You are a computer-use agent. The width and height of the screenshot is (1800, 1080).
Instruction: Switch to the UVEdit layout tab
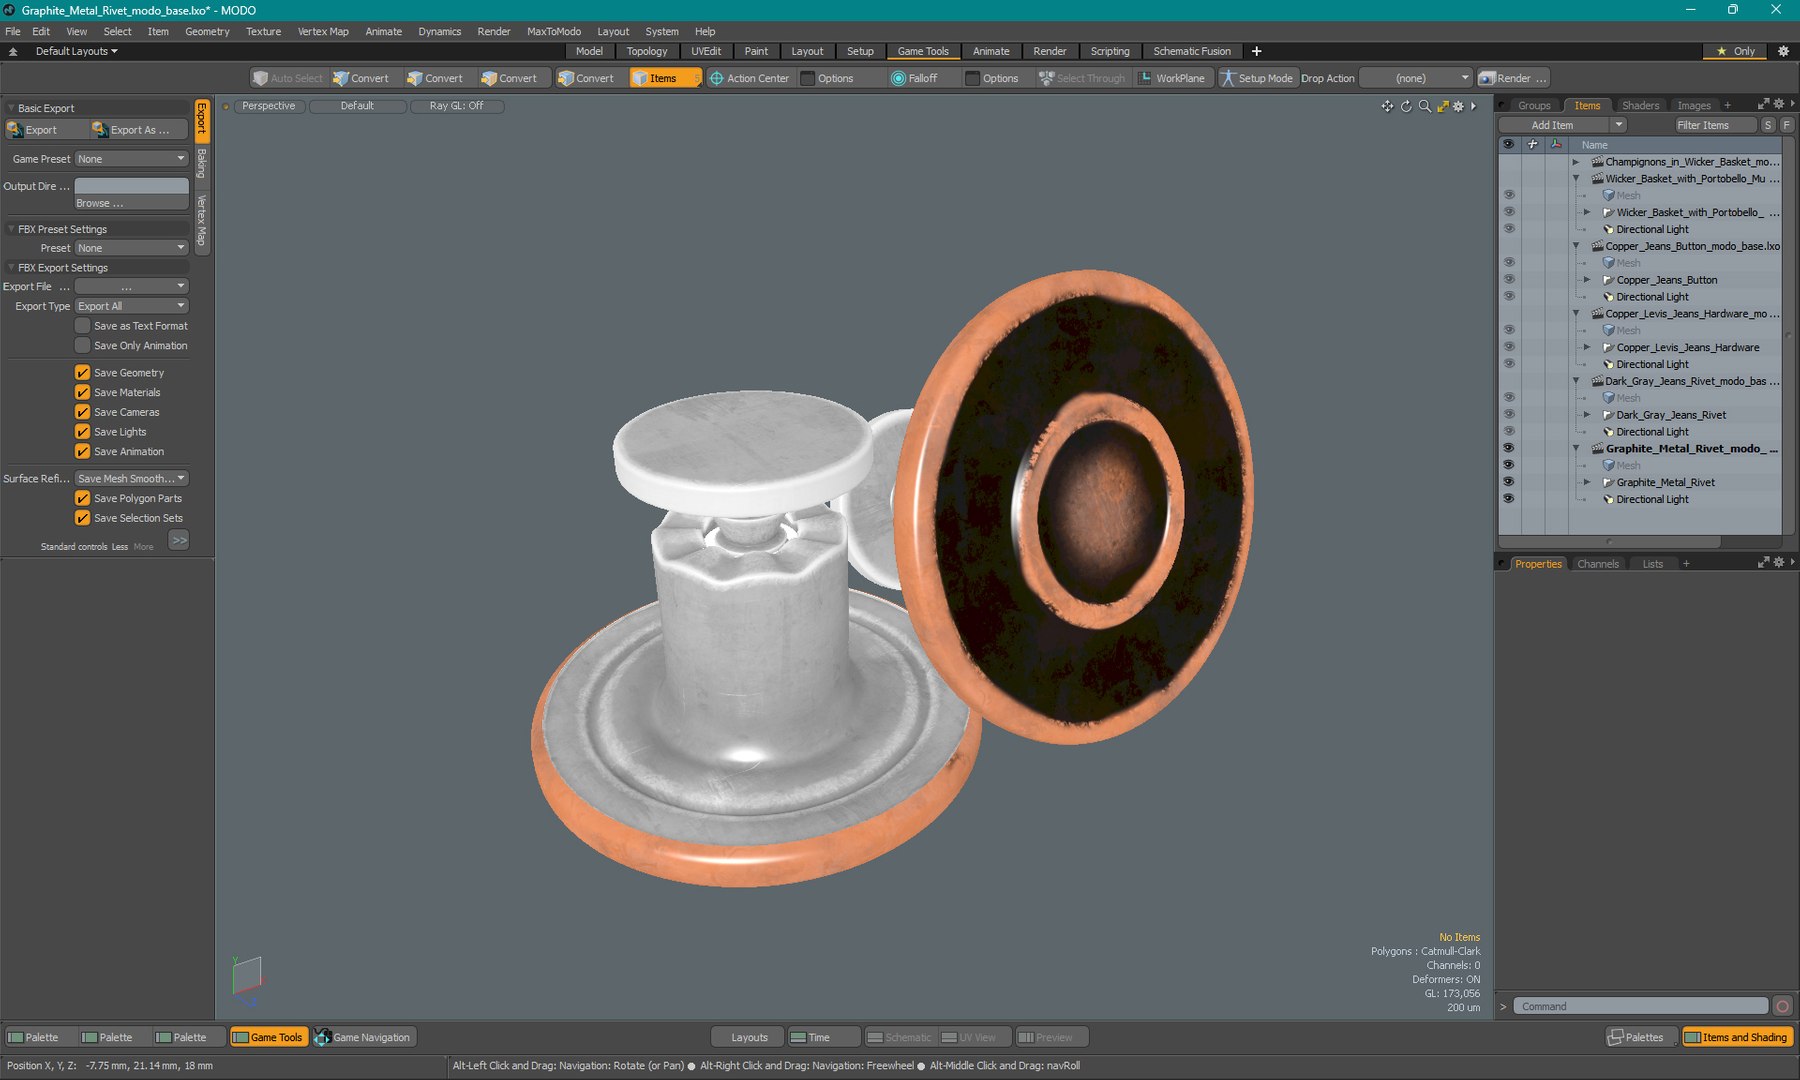tap(706, 51)
